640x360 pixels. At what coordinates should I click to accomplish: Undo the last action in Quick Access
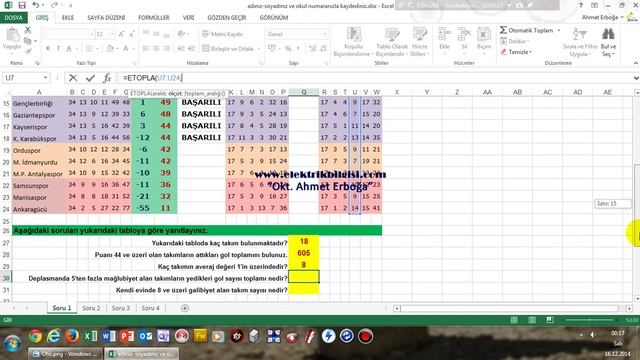click(x=36, y=5)
